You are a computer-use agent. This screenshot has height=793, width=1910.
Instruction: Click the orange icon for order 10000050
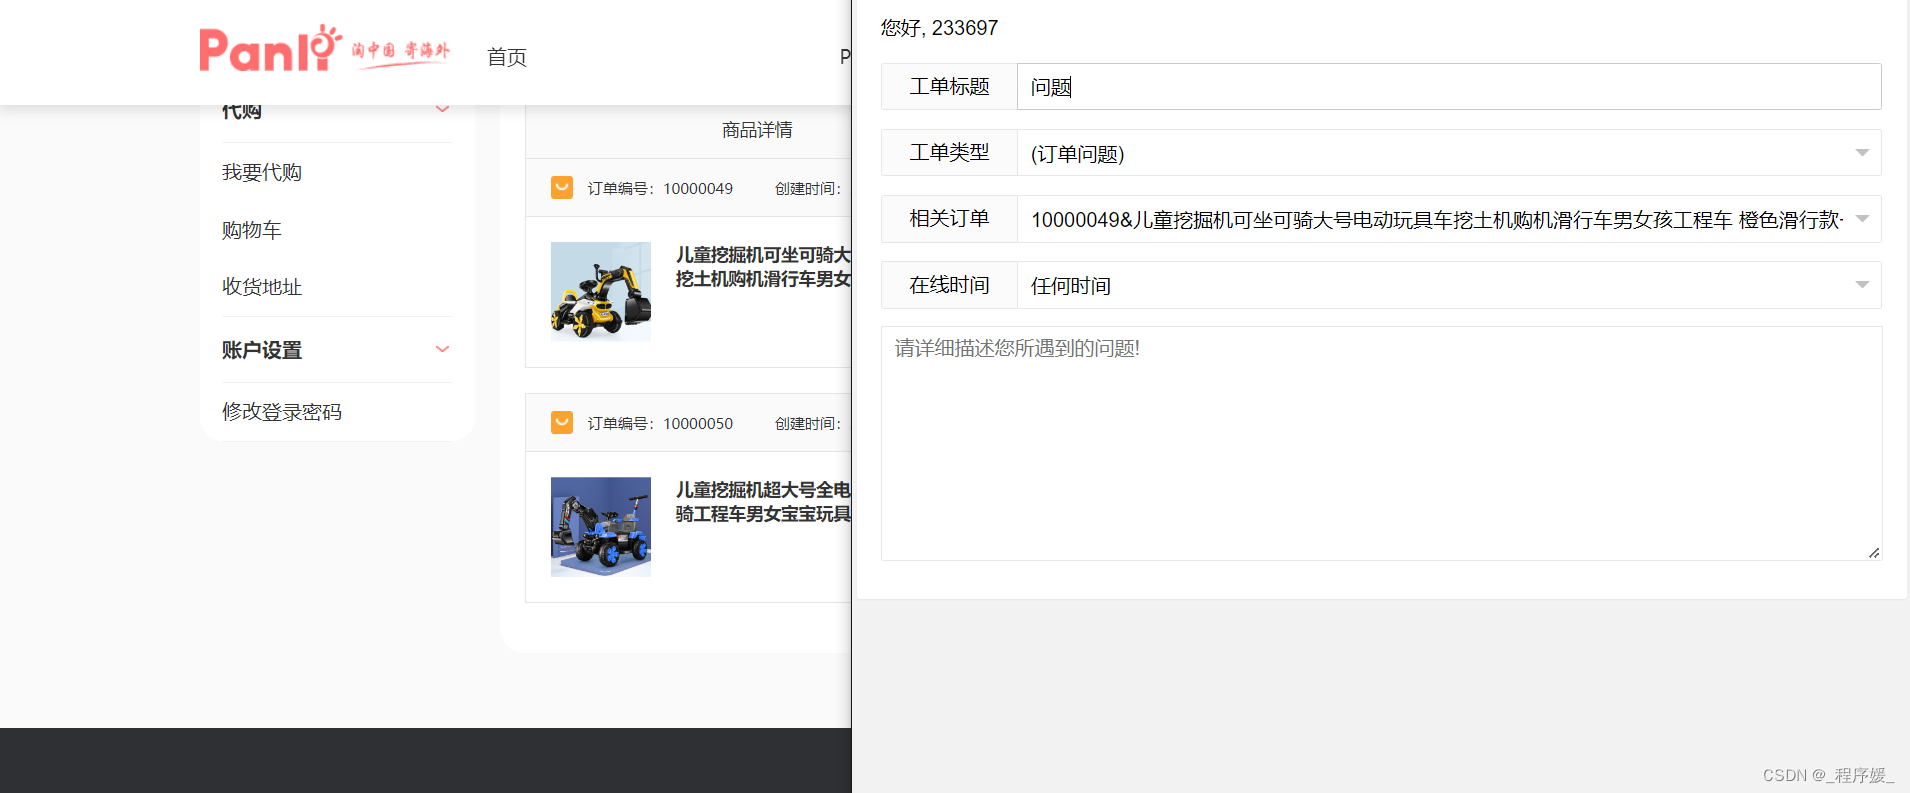coord(562,422)
